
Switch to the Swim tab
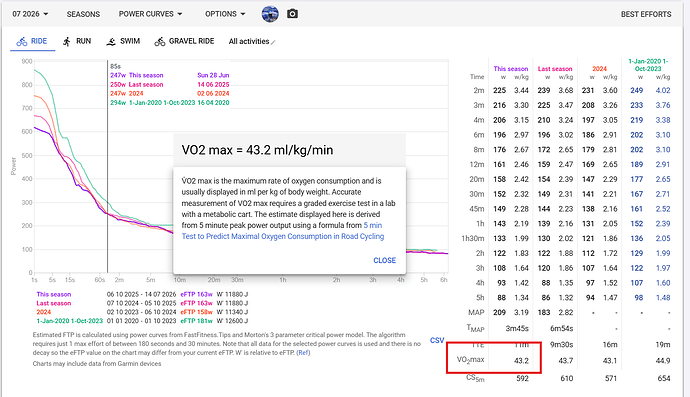123,41
